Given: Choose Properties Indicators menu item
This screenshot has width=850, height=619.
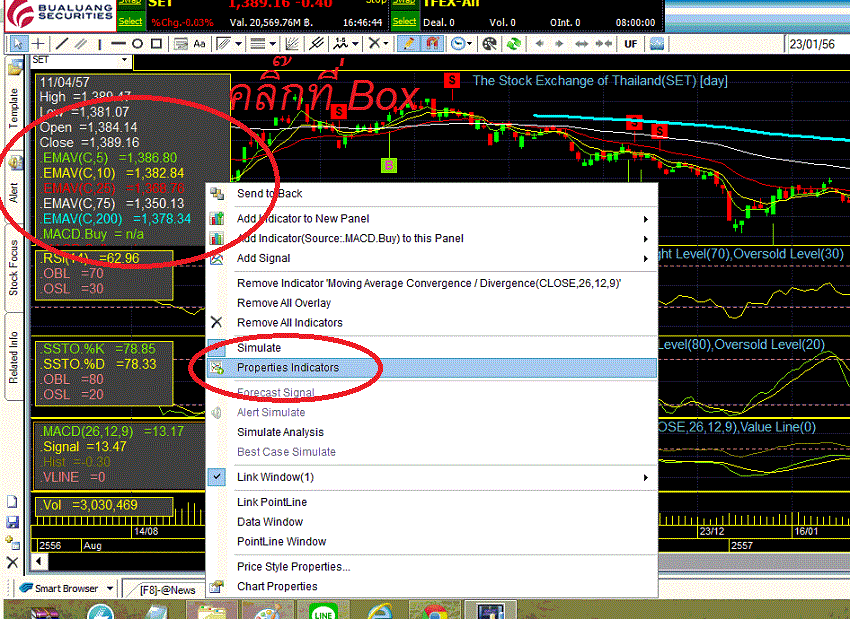Looking at the screenshot, I should click(432, 367).
